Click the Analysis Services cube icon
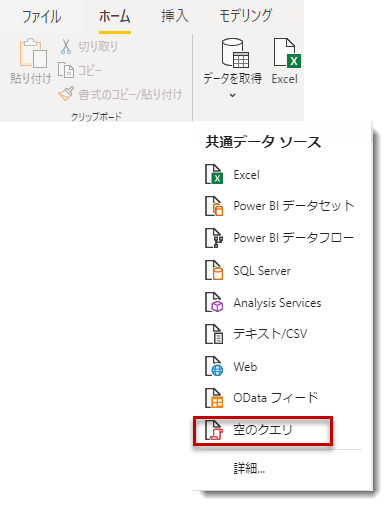The image size is (388, 506). [214, 302]
